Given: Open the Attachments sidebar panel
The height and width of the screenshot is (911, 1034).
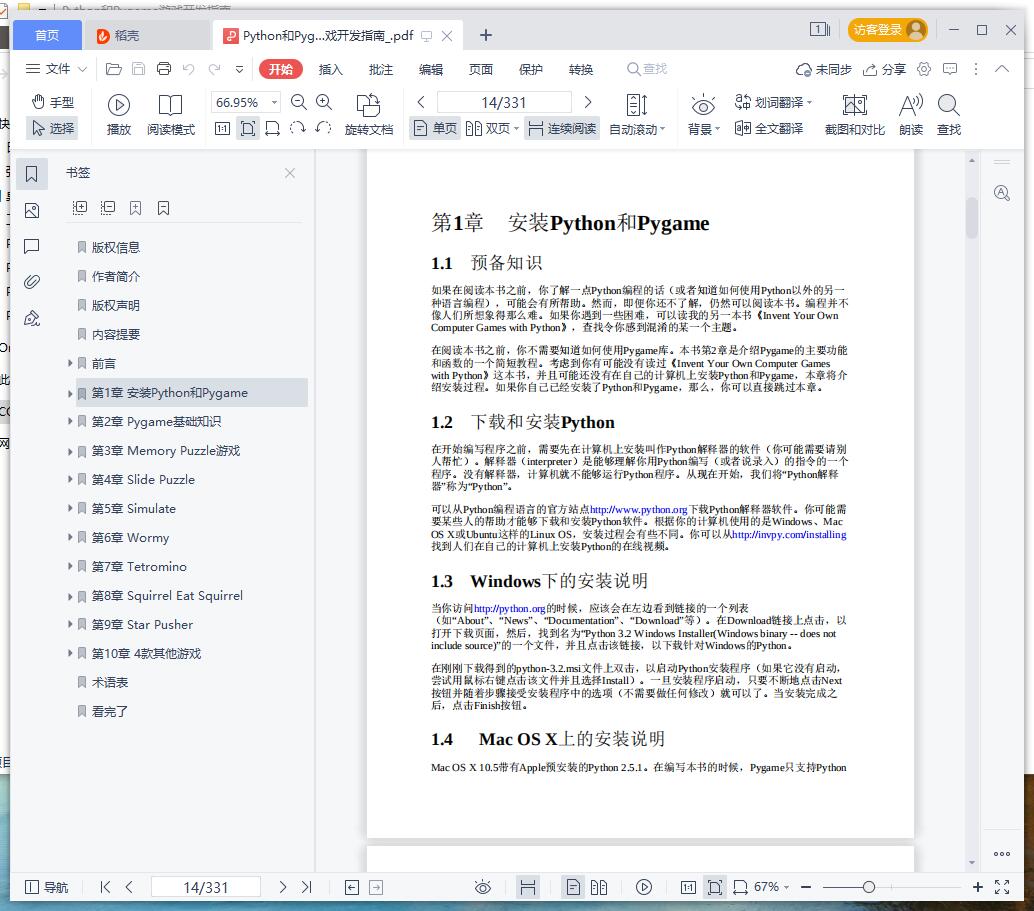Looking at the screenshot, I should tap(32, 282).
